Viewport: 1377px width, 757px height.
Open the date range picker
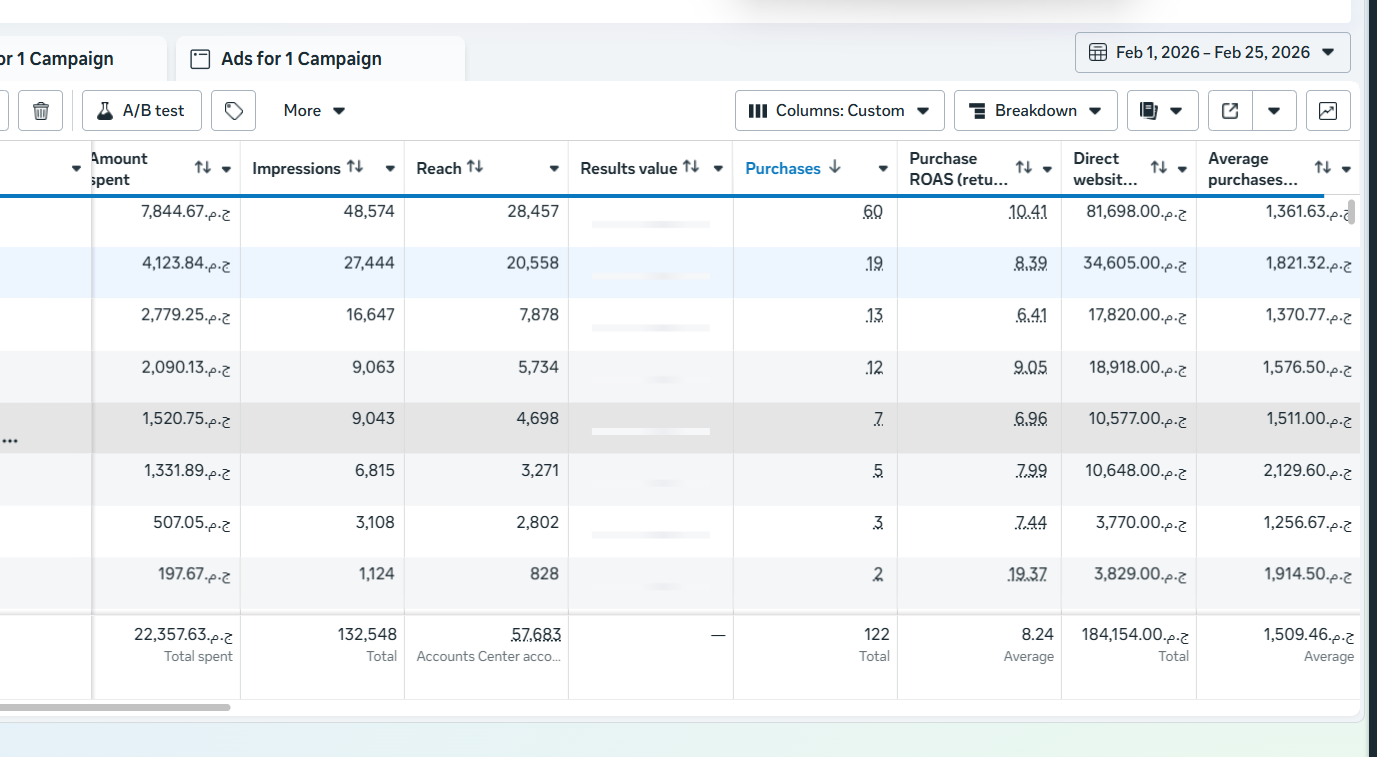click(1212, 53)
